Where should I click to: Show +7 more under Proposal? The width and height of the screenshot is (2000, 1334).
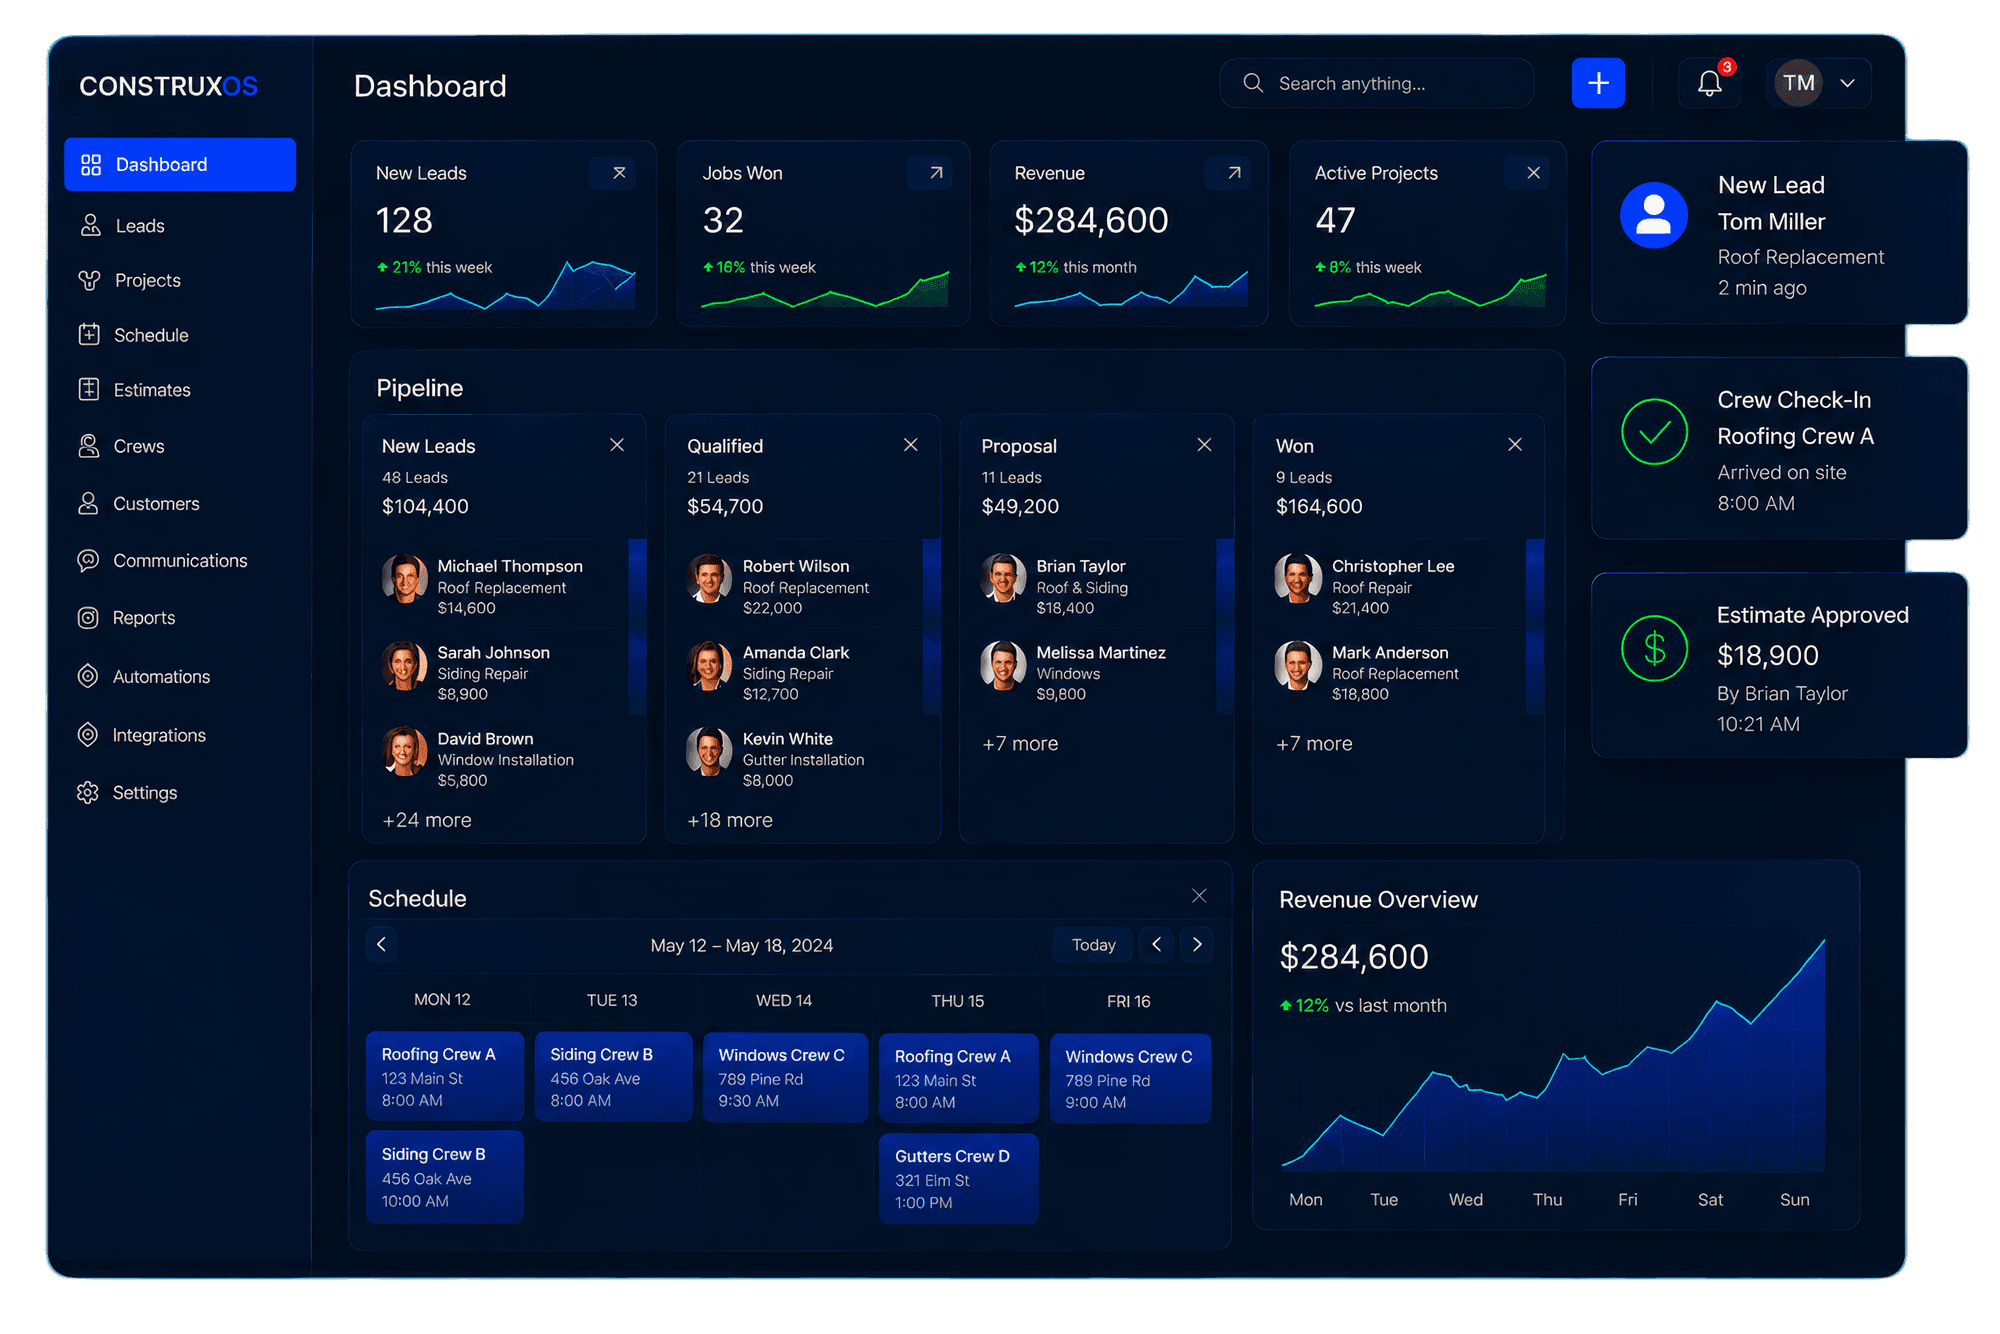coord(1020,744)
